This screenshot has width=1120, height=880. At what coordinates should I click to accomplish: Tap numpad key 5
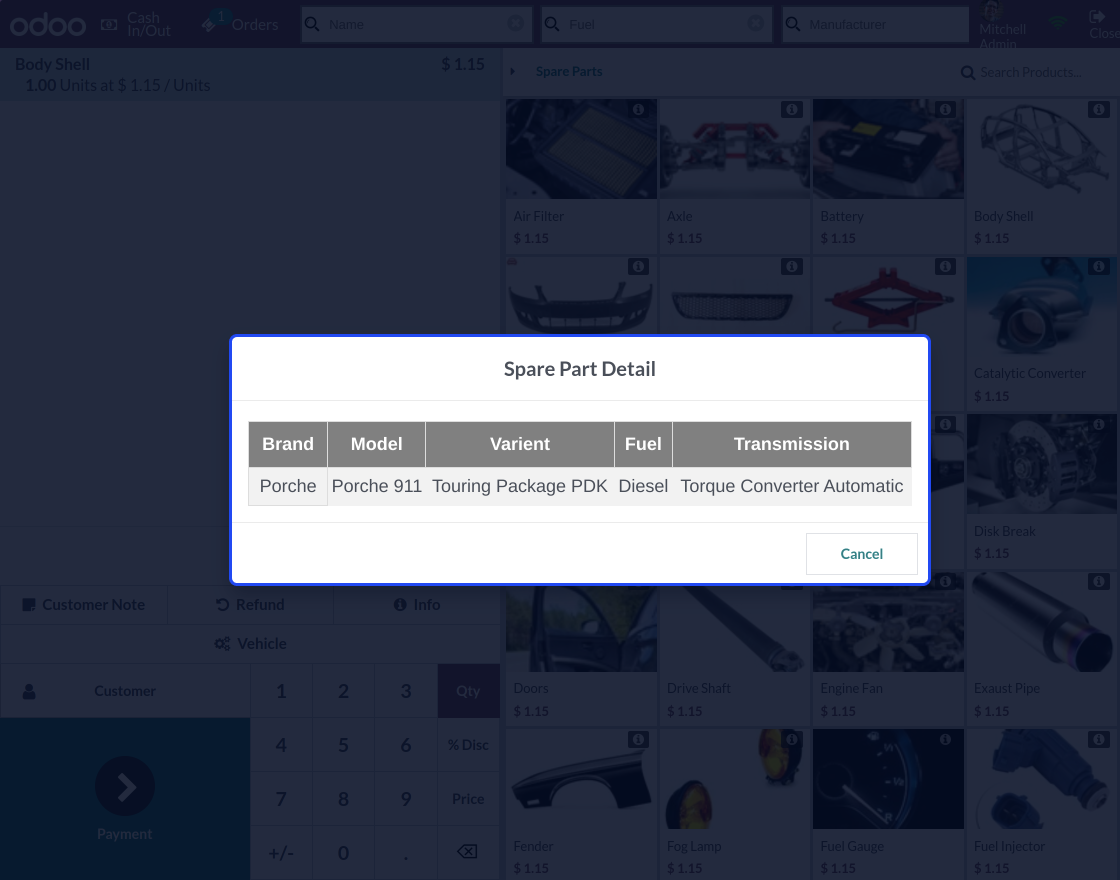[x=344, y=744]
